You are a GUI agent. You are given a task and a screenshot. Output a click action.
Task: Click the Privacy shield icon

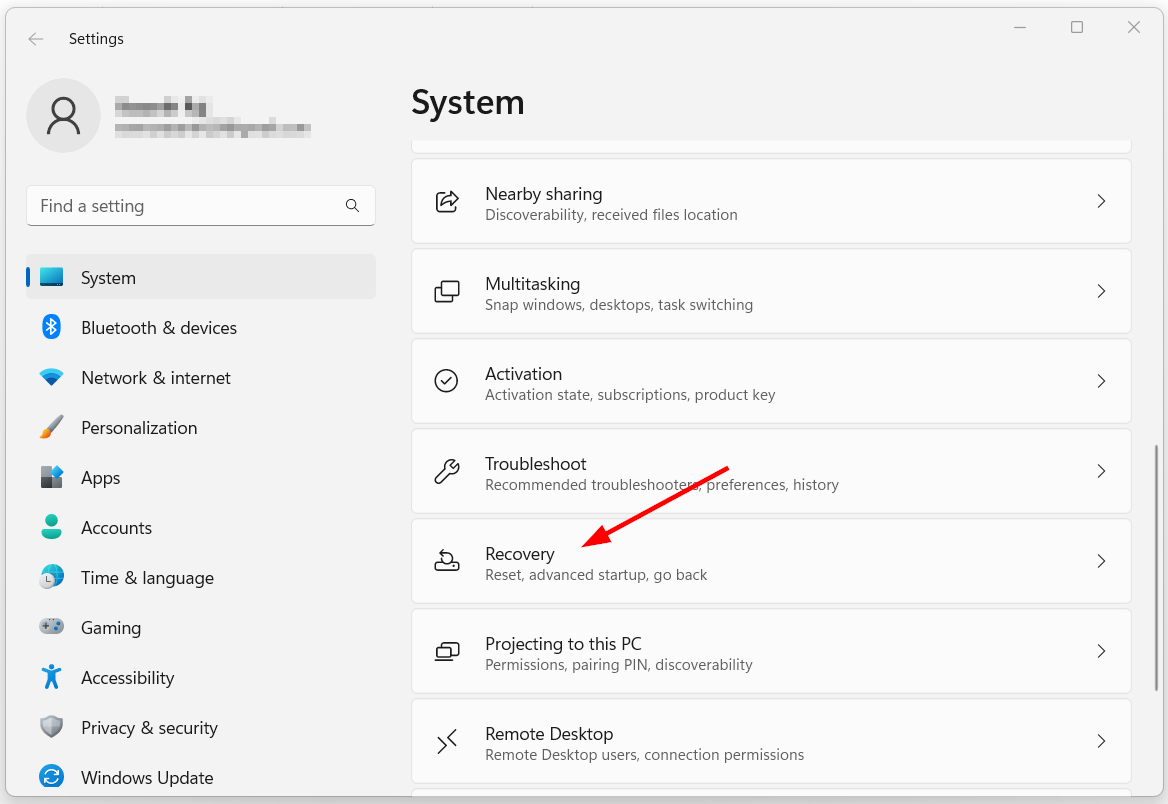pyautogui.click(x=51, y=727)
